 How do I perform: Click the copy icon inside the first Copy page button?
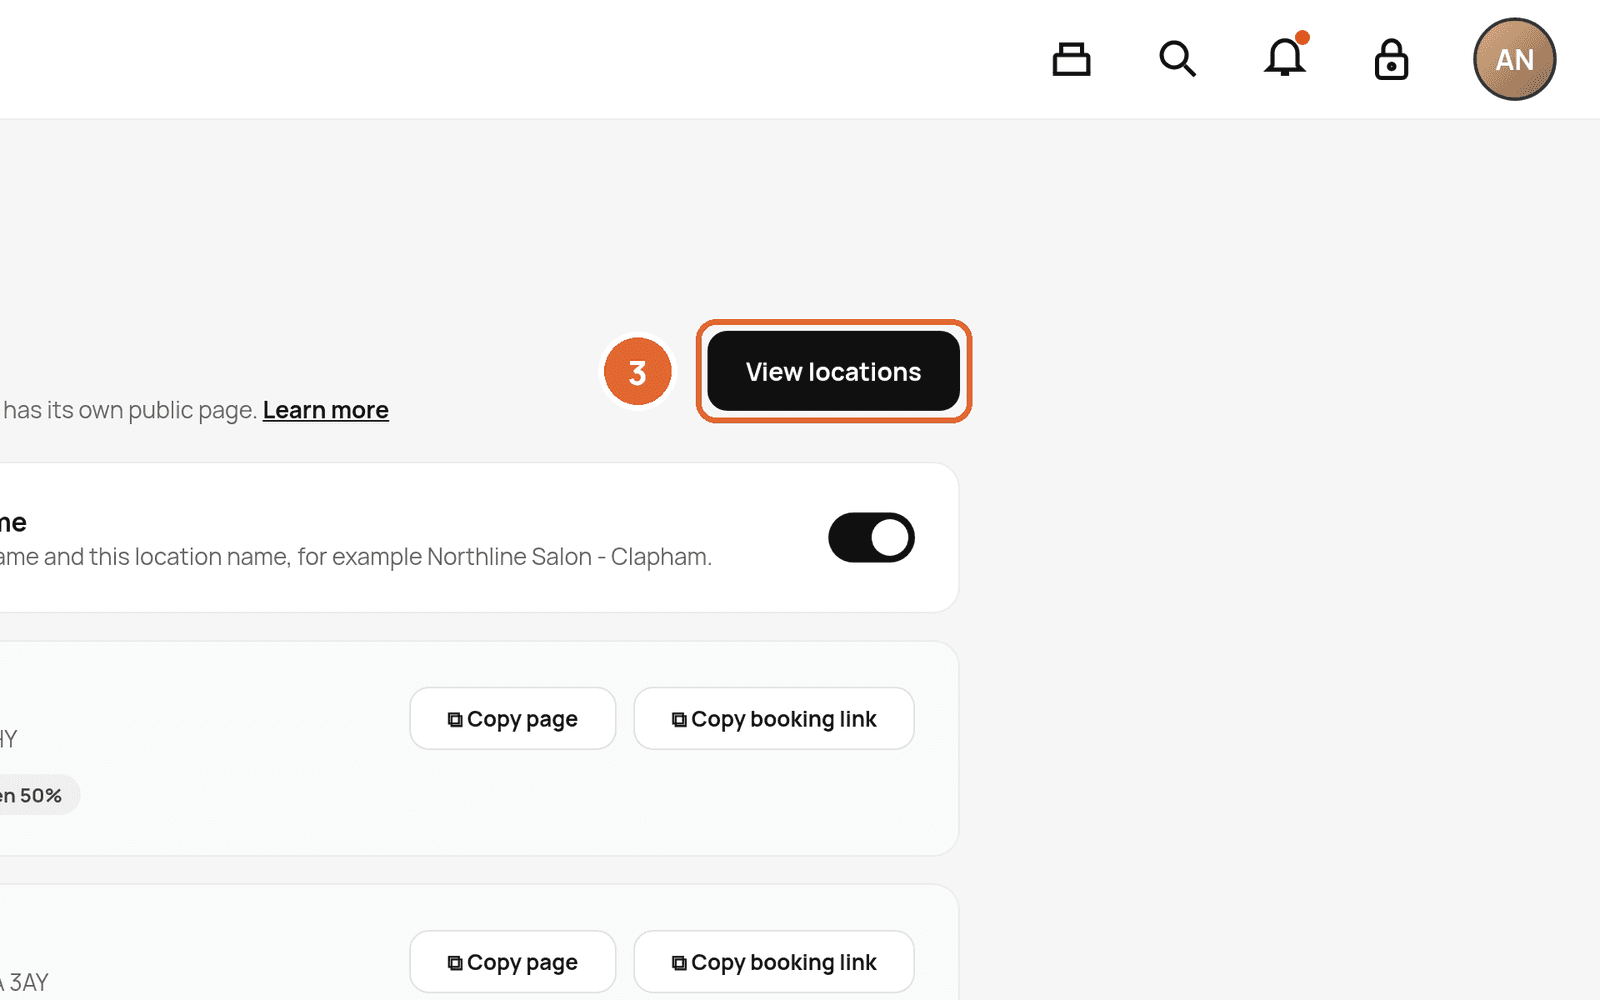[x=455, y=720]
